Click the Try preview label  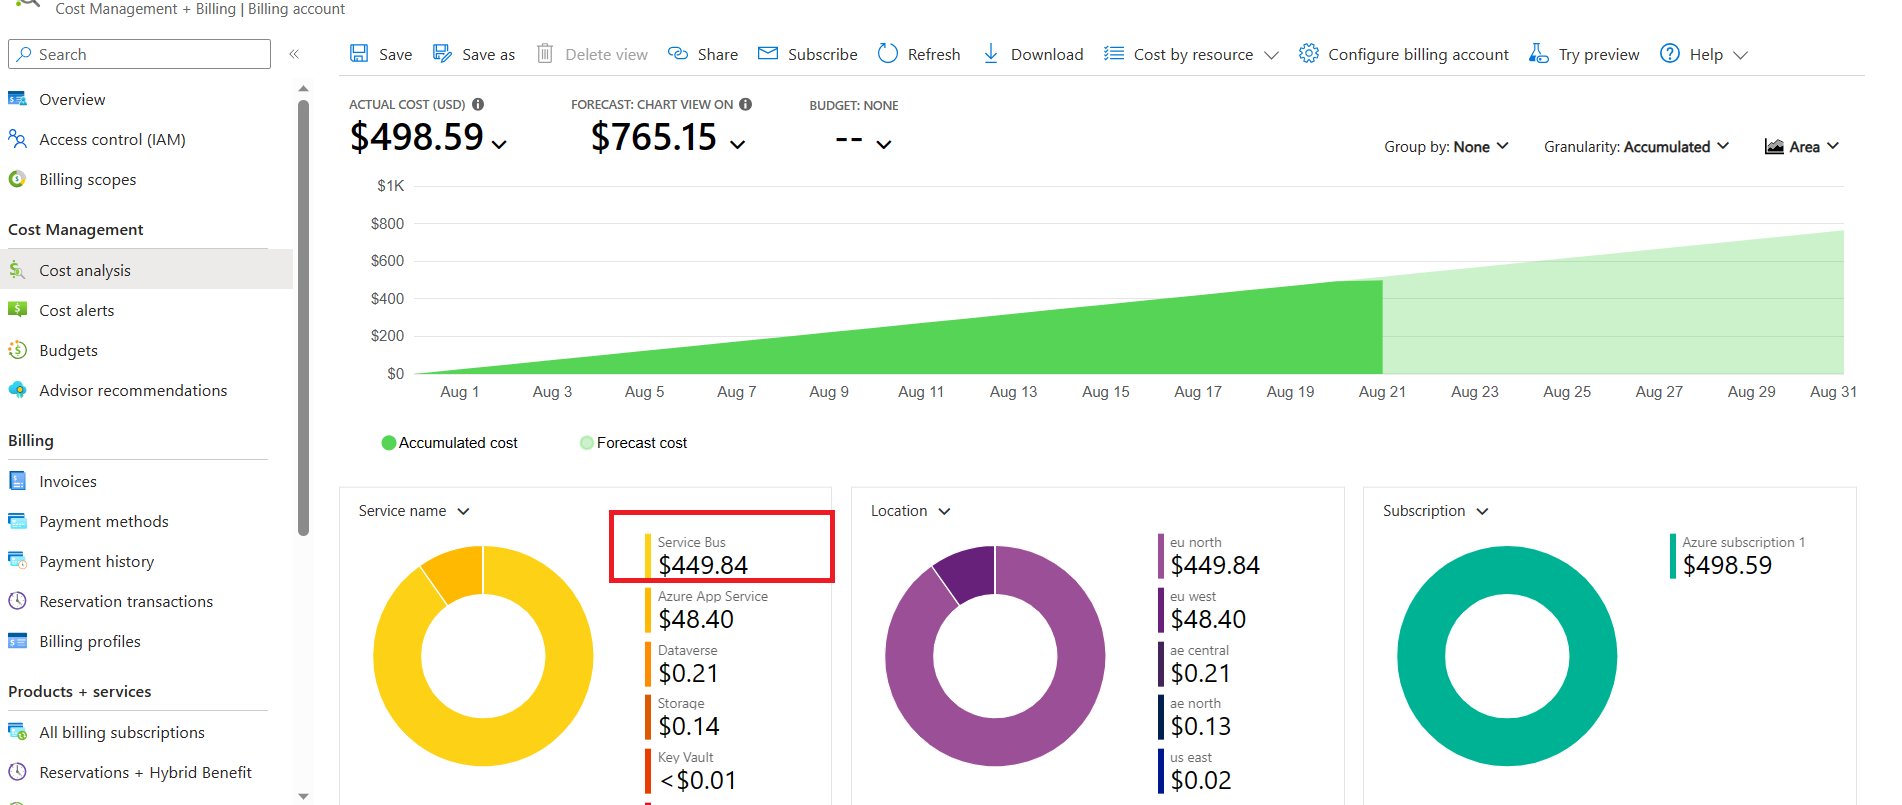[x=1599, y=54]
